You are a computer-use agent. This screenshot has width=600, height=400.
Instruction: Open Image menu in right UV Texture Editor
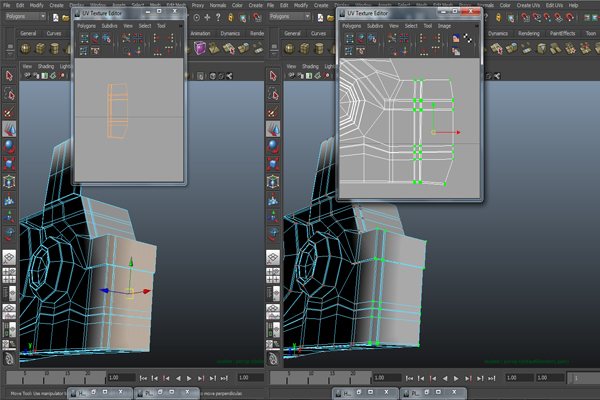[x=444, y=26]
